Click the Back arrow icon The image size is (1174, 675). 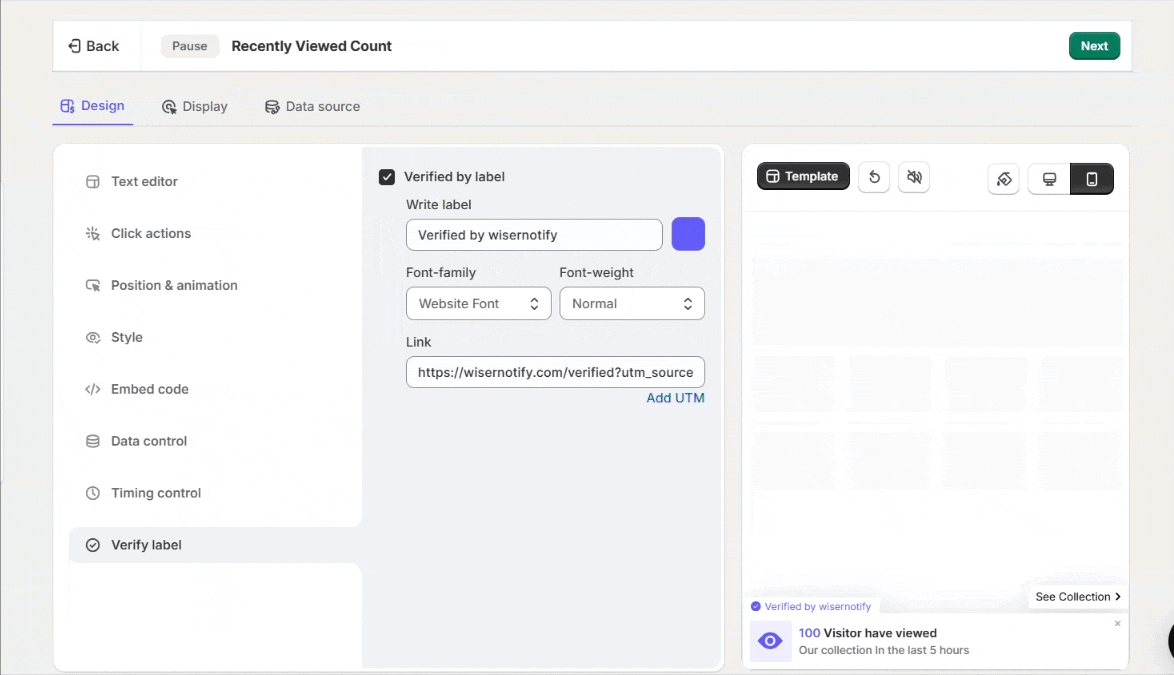tap(74, 46)
